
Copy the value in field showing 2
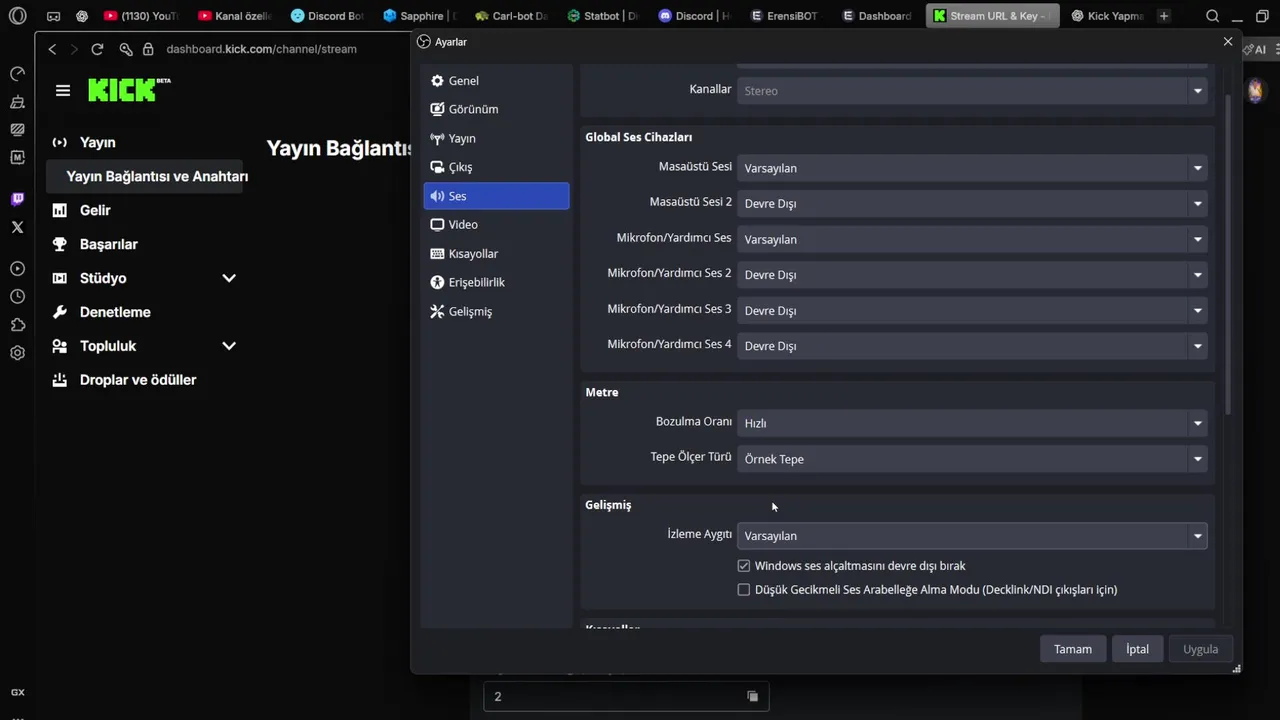[x=752, y=696]
